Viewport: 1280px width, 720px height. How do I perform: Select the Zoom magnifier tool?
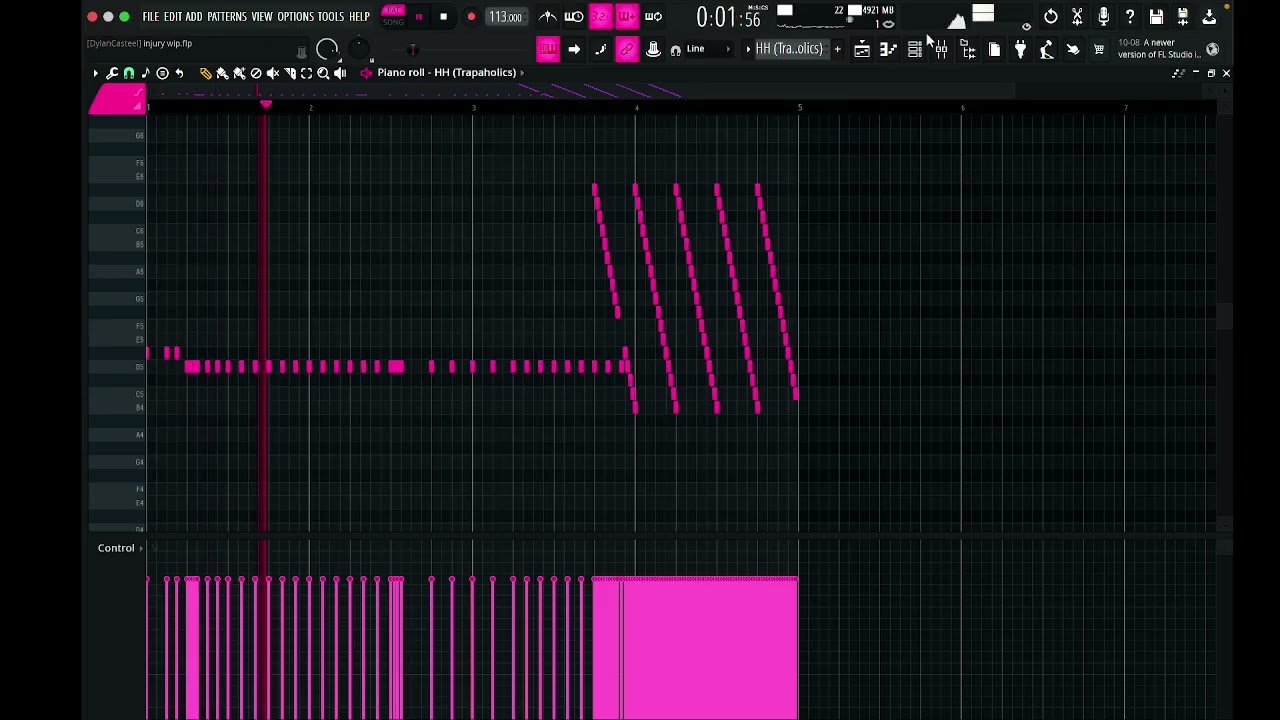323,73
